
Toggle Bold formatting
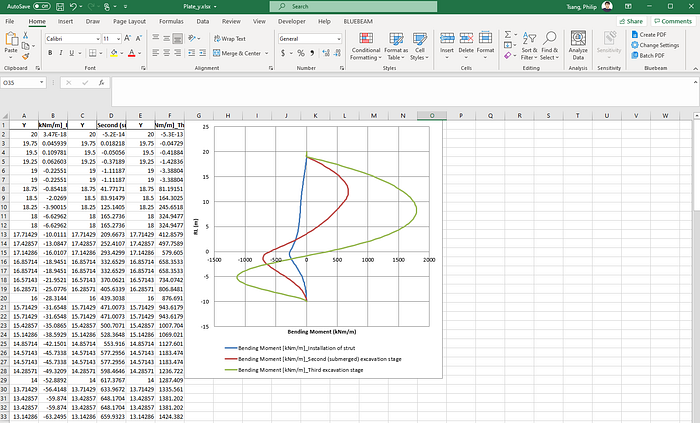click(50, 53)
